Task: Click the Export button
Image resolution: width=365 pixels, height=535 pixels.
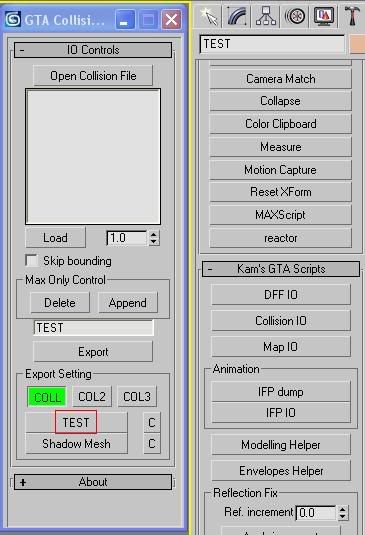Action: pyautogui.click(x=93, y=351)
